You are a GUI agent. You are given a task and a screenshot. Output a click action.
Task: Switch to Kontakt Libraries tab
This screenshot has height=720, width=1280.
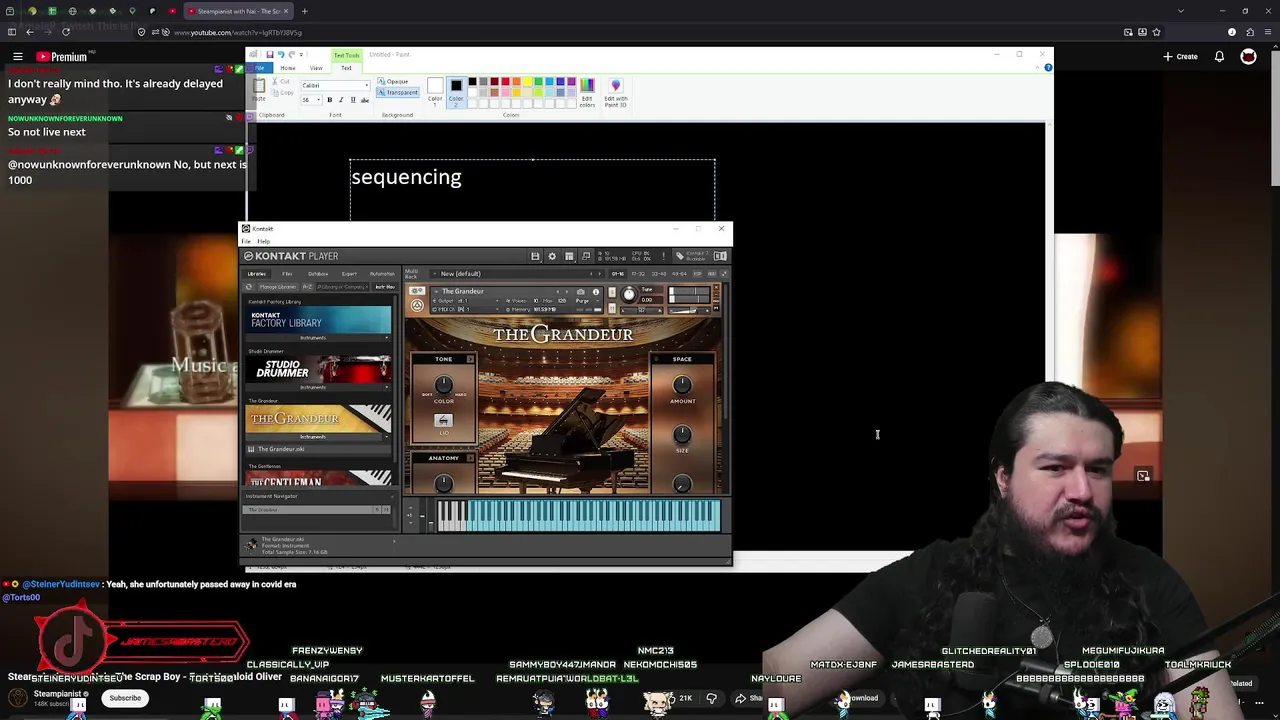[257, 274]
